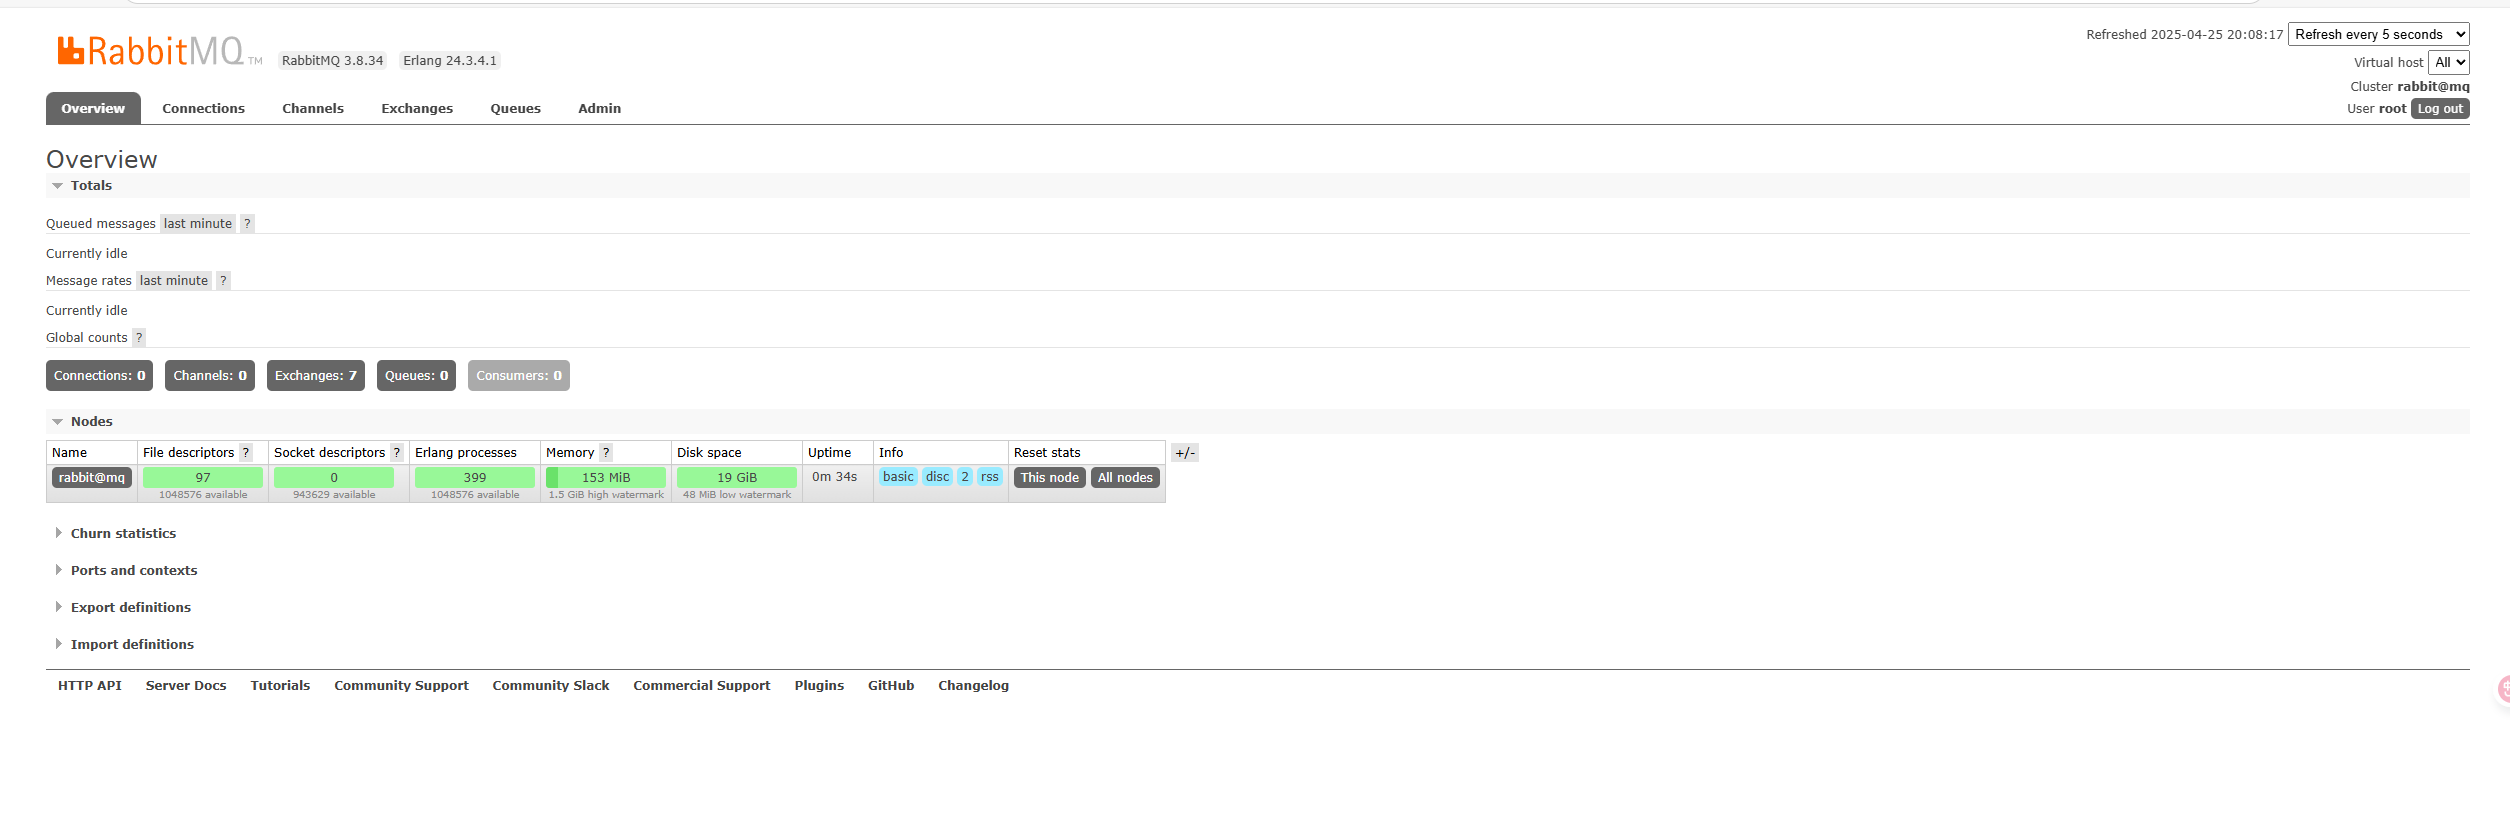Click help icon beside Message rates
The height and width of the screenshot is (828, 2510).
[223, 281]
